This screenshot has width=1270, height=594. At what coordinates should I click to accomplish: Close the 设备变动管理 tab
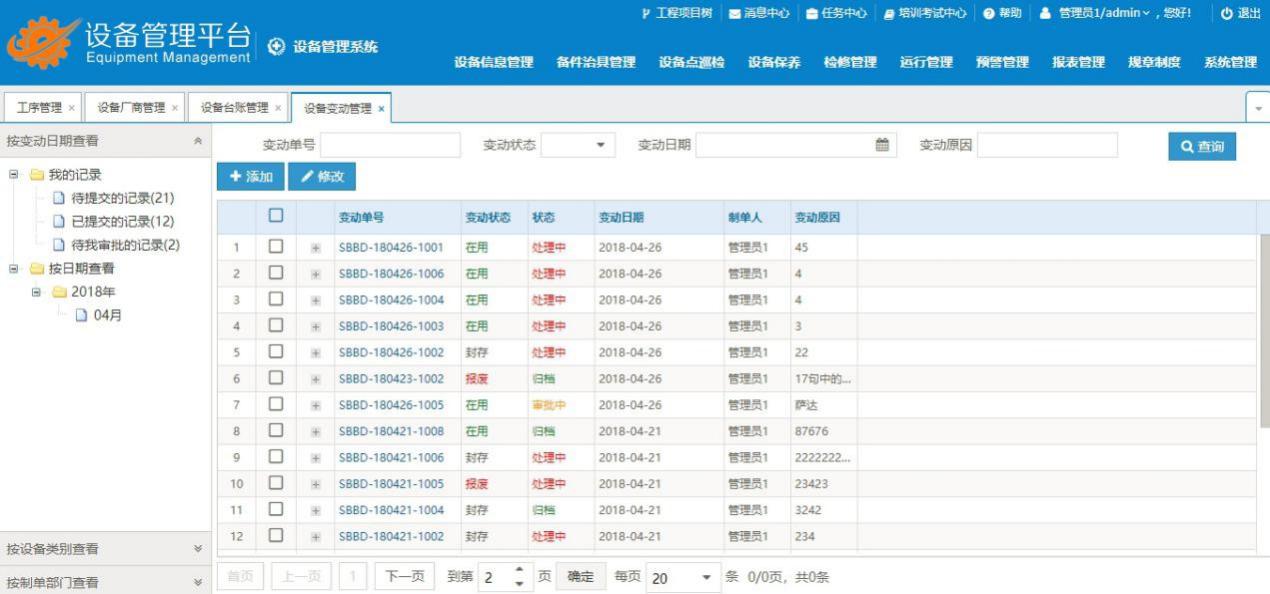[x=381, y=109]
